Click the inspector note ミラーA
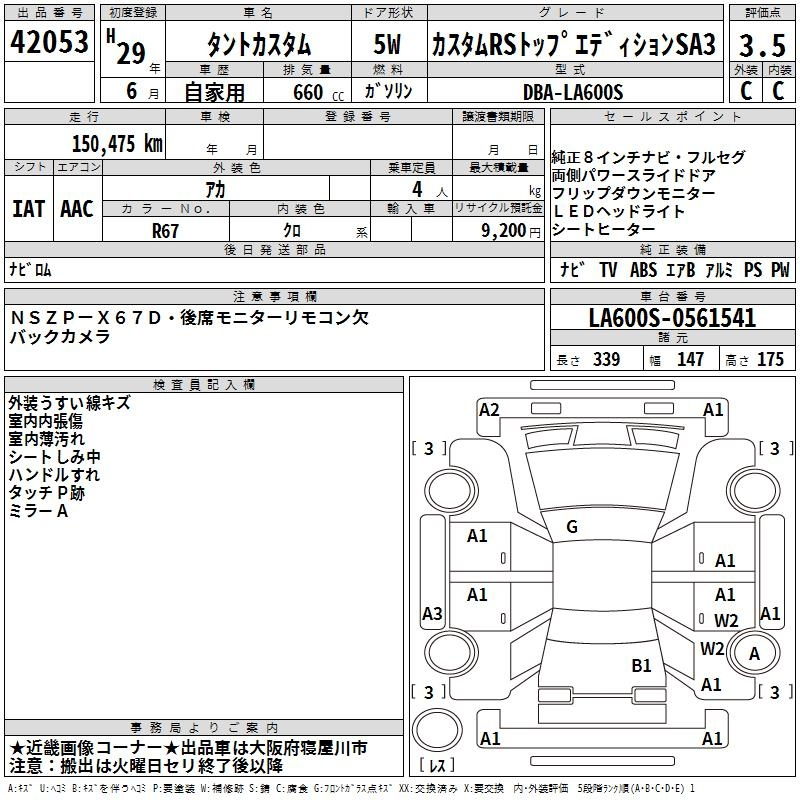The image size is (800, 800). (38, 511)
